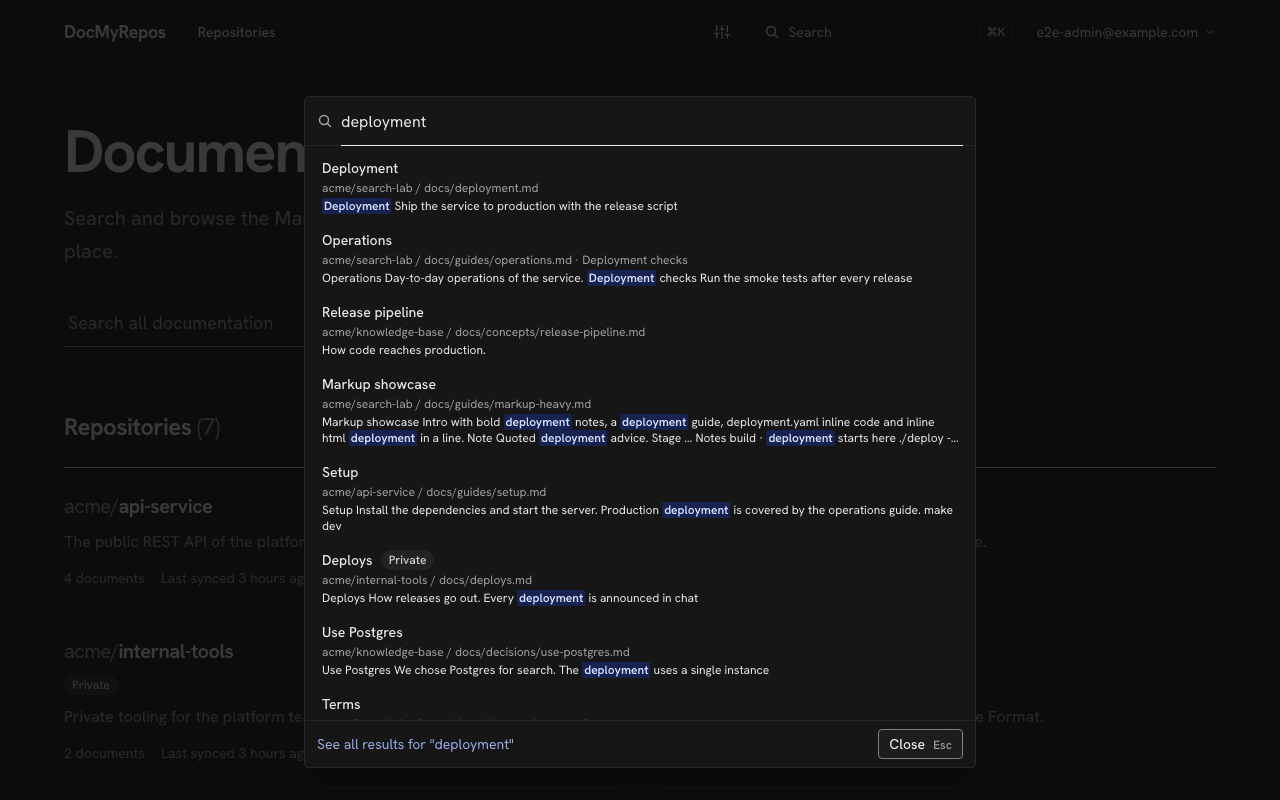Open the Setup search result

coord(640,499)
